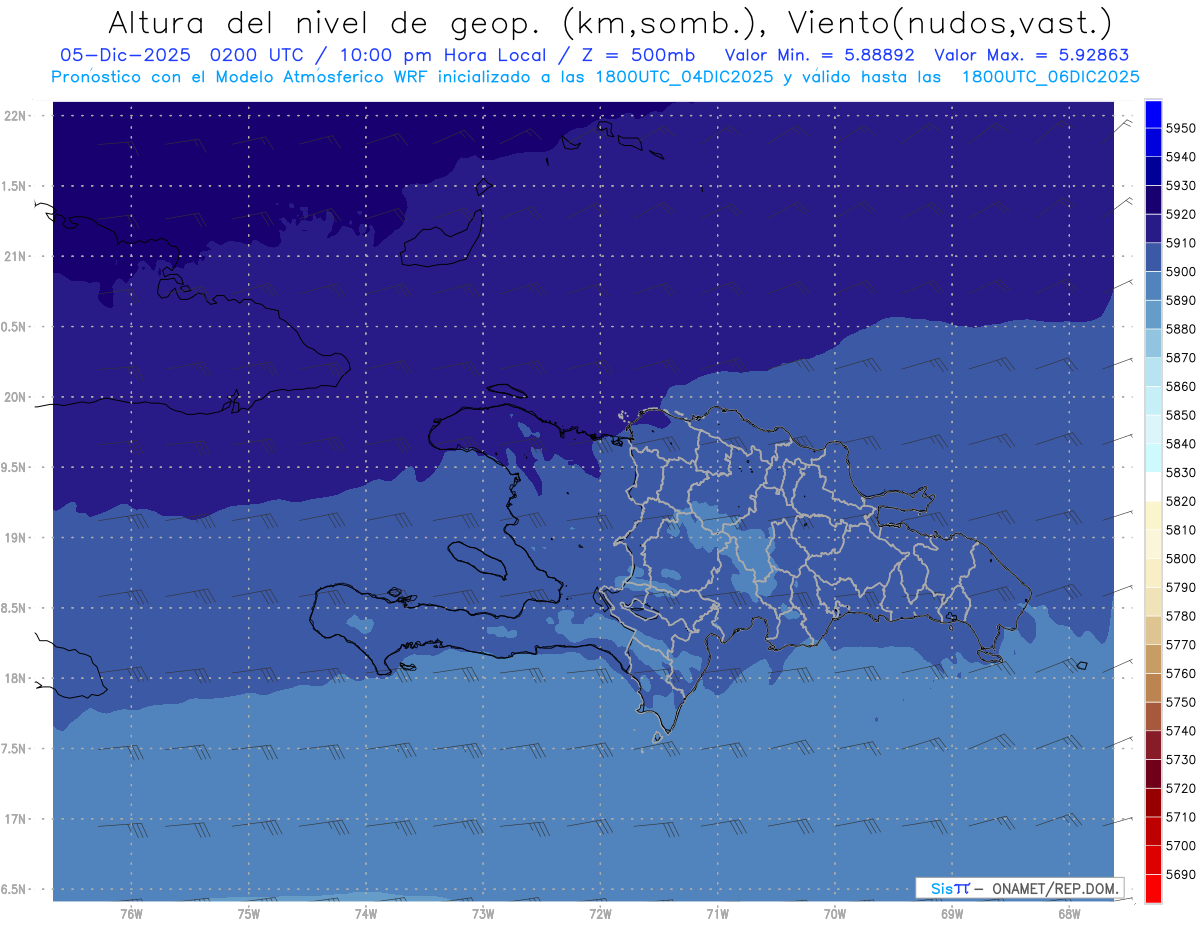The image size is (1200, 927).
Task: Select legend value "5850"
Action: pos(1182,415)
